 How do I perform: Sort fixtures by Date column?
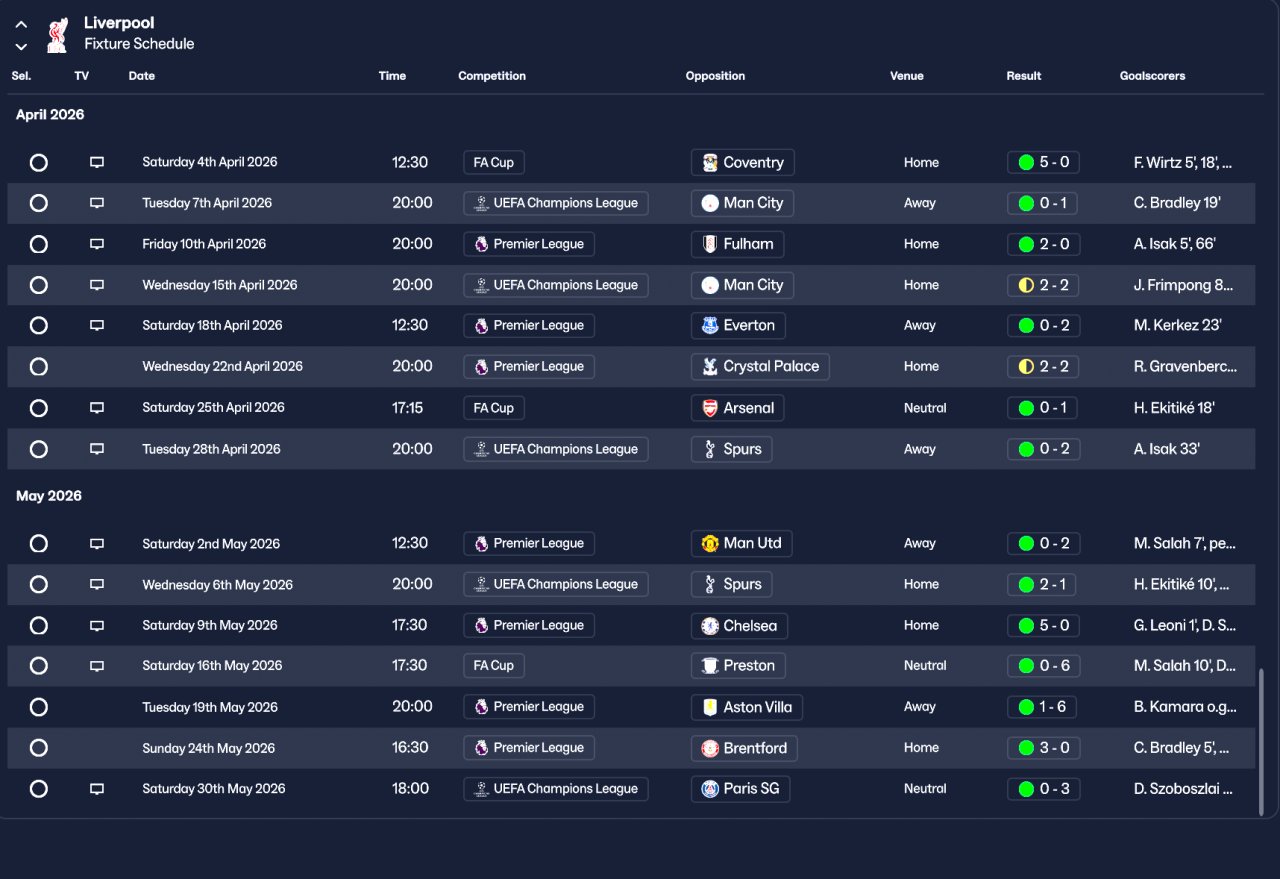point(142,76)
